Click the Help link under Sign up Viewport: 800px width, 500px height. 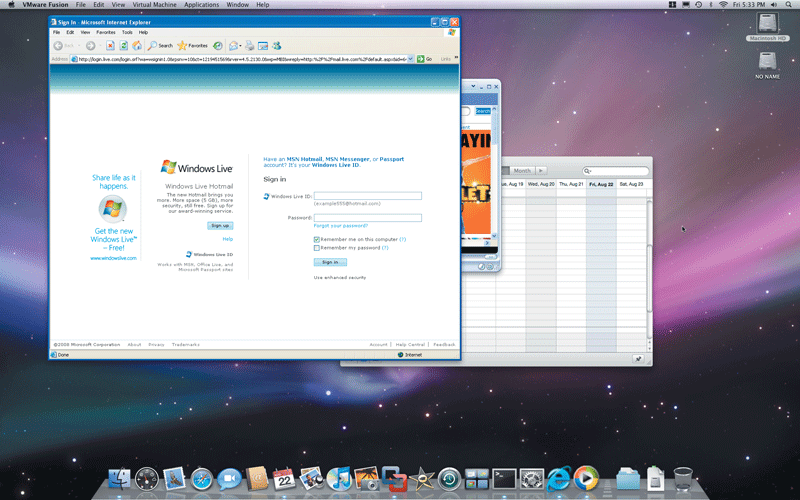[x=228, y=239]
